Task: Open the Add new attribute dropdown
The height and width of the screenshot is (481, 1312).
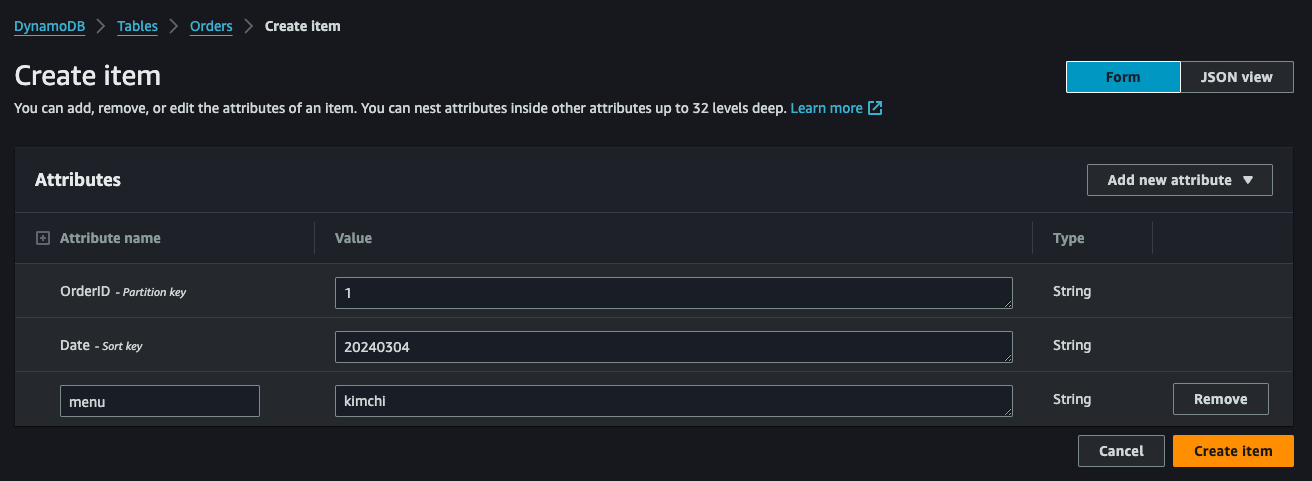Action: tap(1179, 180)
